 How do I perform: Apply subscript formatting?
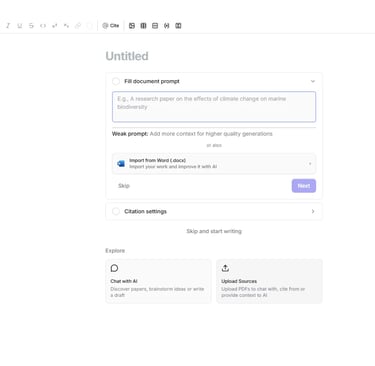pos(66,26)
